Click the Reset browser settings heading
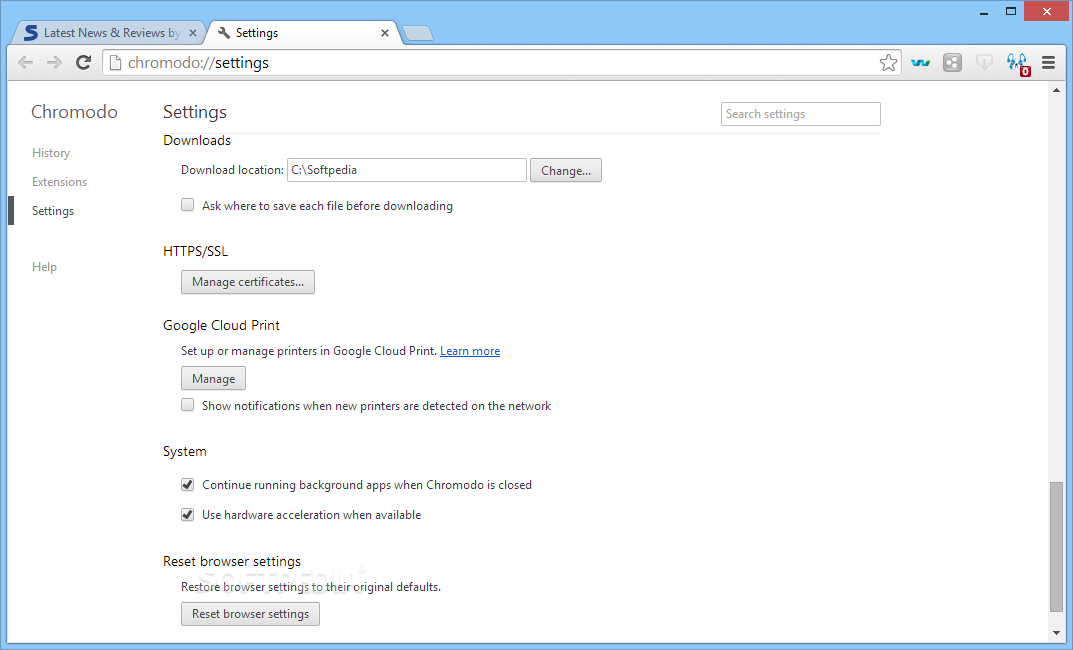1073x650 pixels. 232,562
